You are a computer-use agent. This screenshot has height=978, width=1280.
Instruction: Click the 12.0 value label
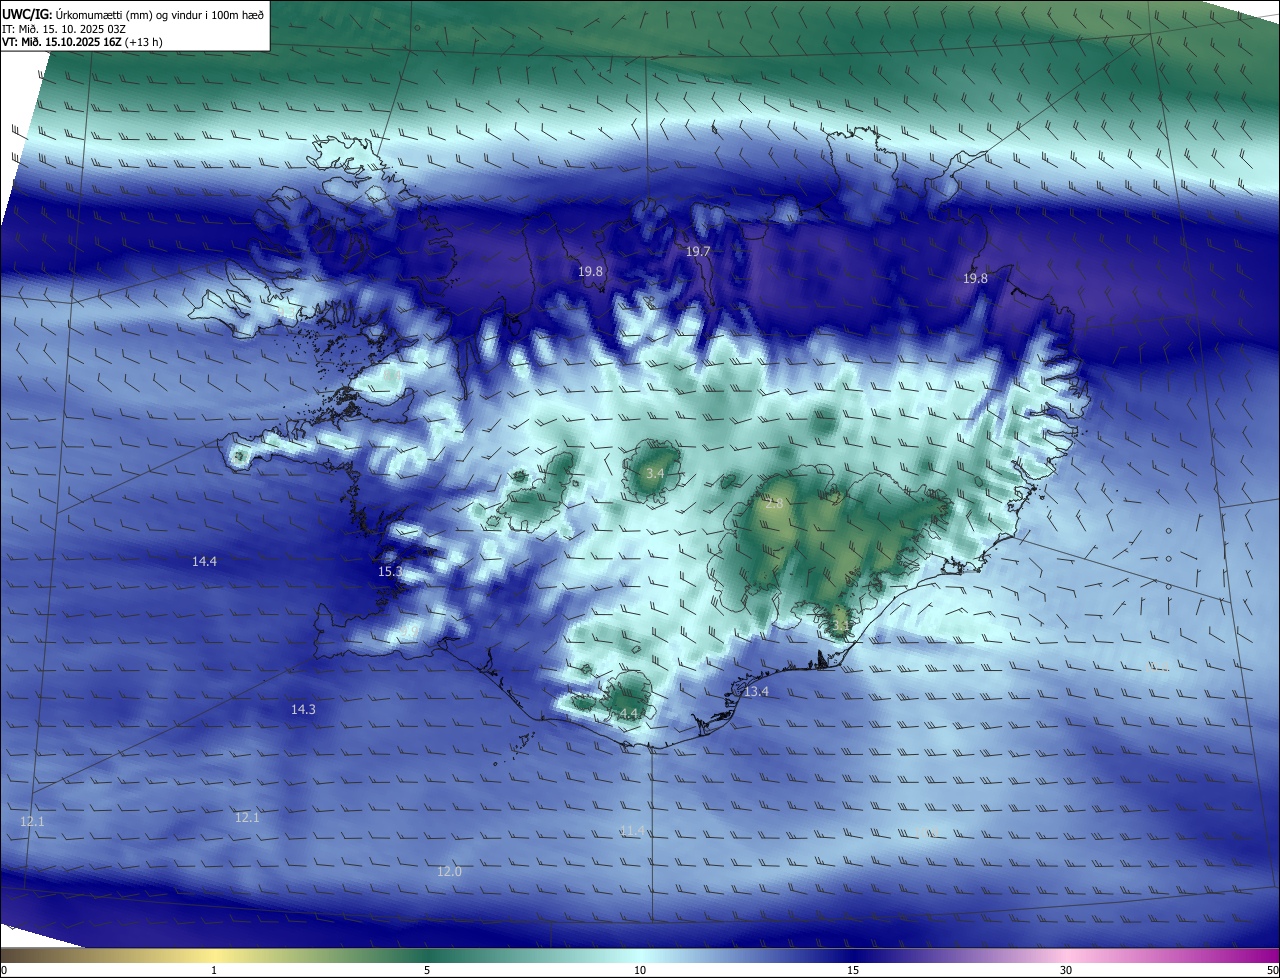coord(449,871)
